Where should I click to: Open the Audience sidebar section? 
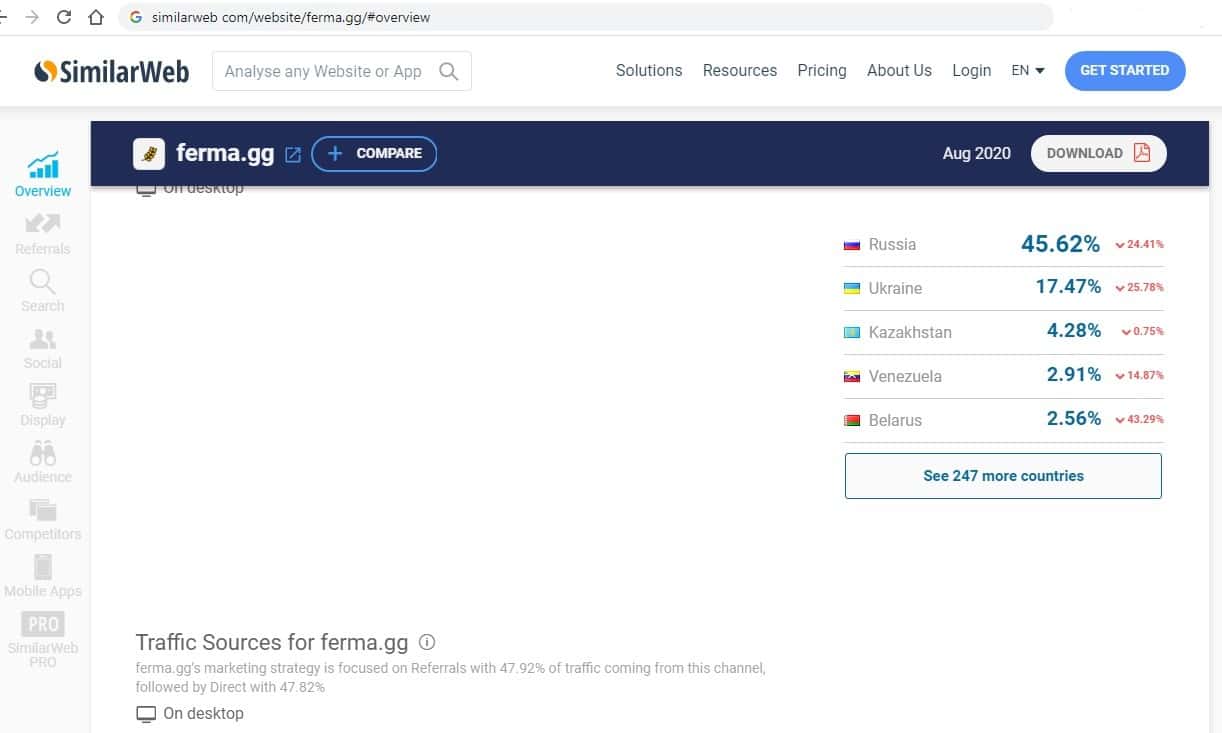coord(43,462)
